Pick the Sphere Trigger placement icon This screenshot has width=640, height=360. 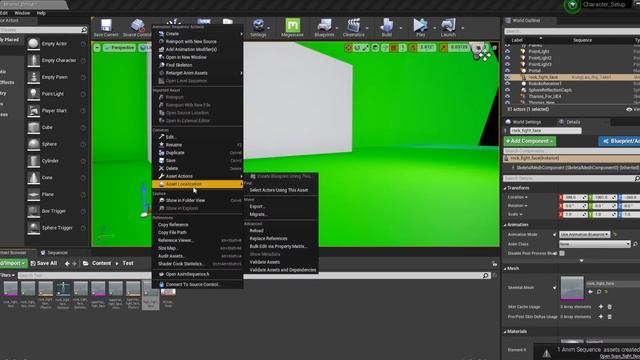33,228
